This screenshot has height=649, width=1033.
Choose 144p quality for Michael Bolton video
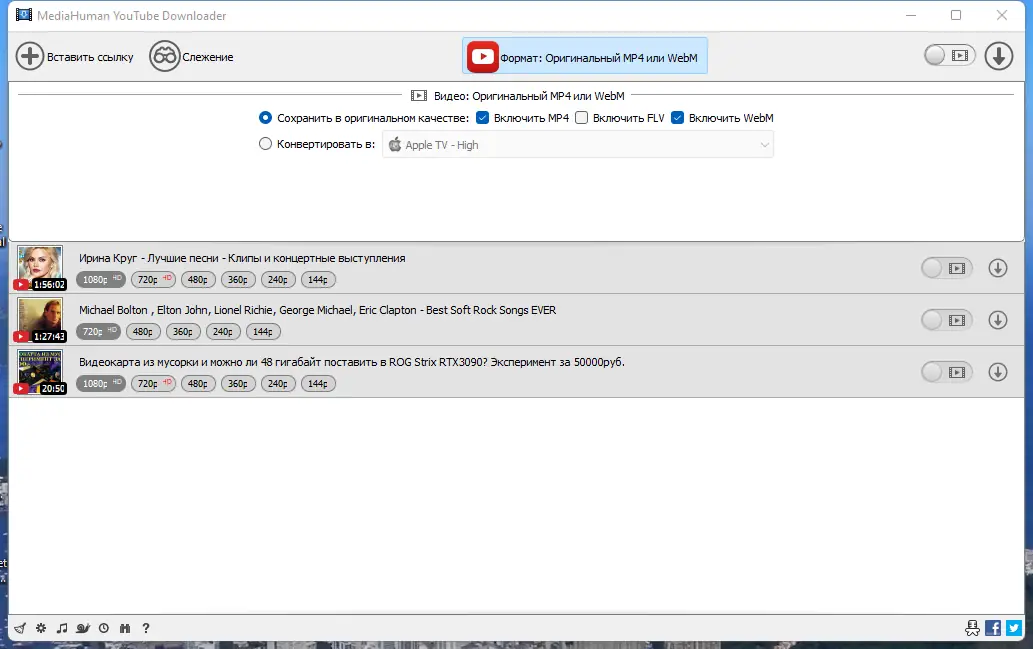(263, 331)
